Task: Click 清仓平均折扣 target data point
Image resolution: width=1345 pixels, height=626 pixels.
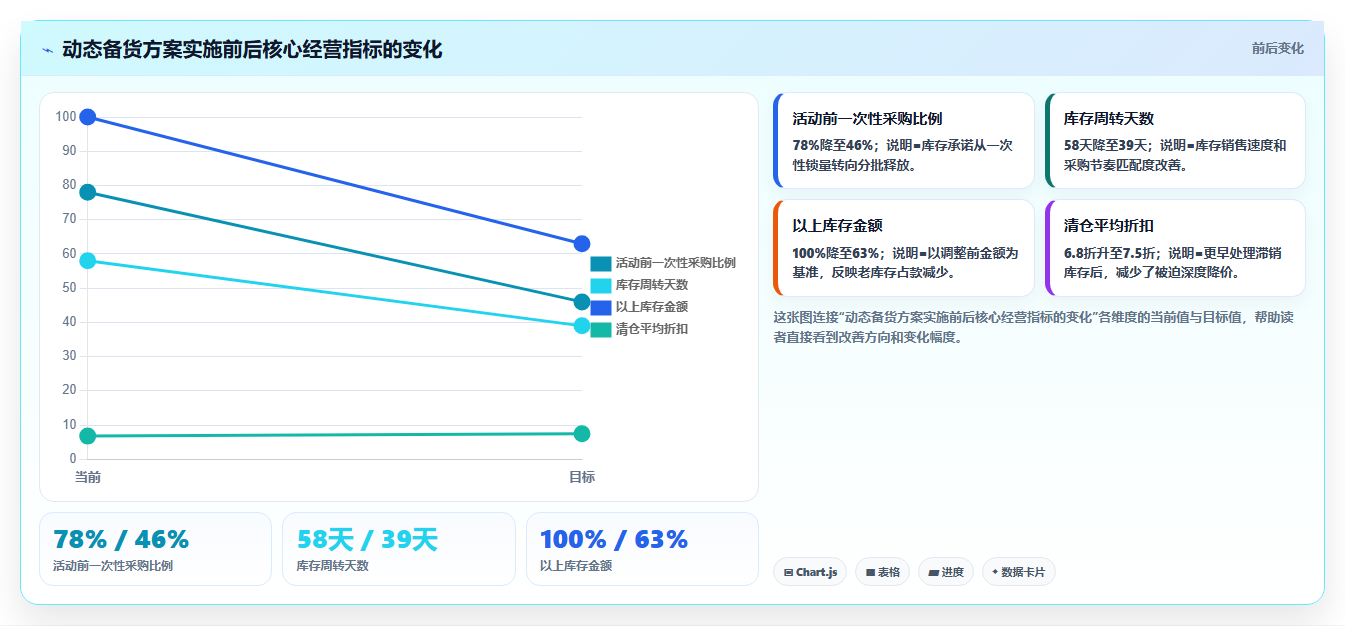Action: click(x=582, y=433)
